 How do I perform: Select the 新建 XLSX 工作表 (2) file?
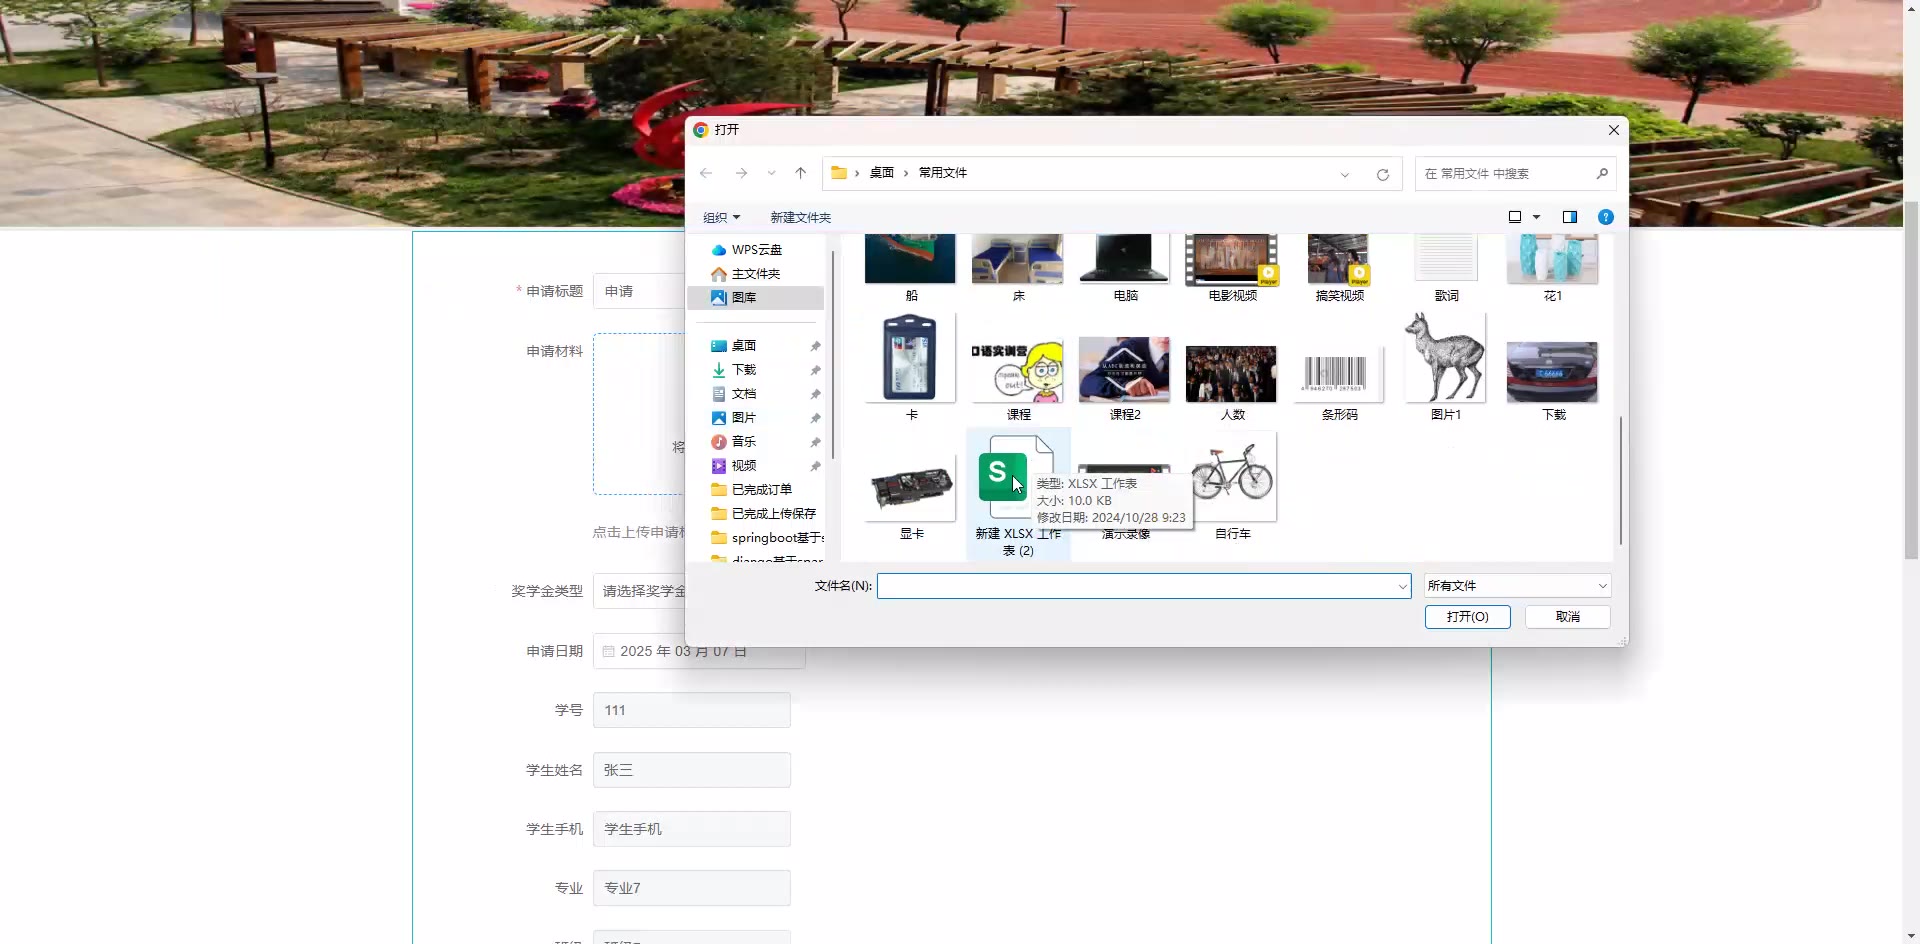1018,494
